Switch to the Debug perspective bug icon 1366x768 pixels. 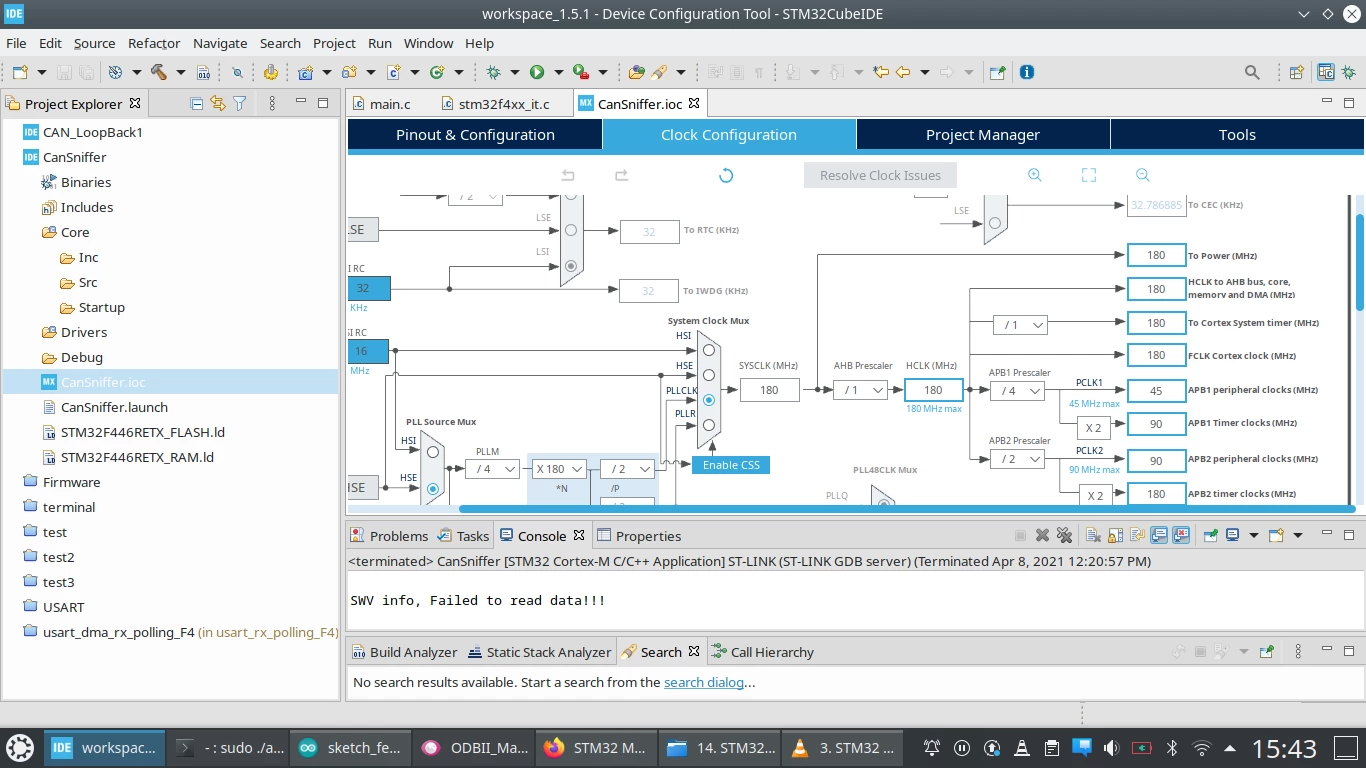(1349, 72)
